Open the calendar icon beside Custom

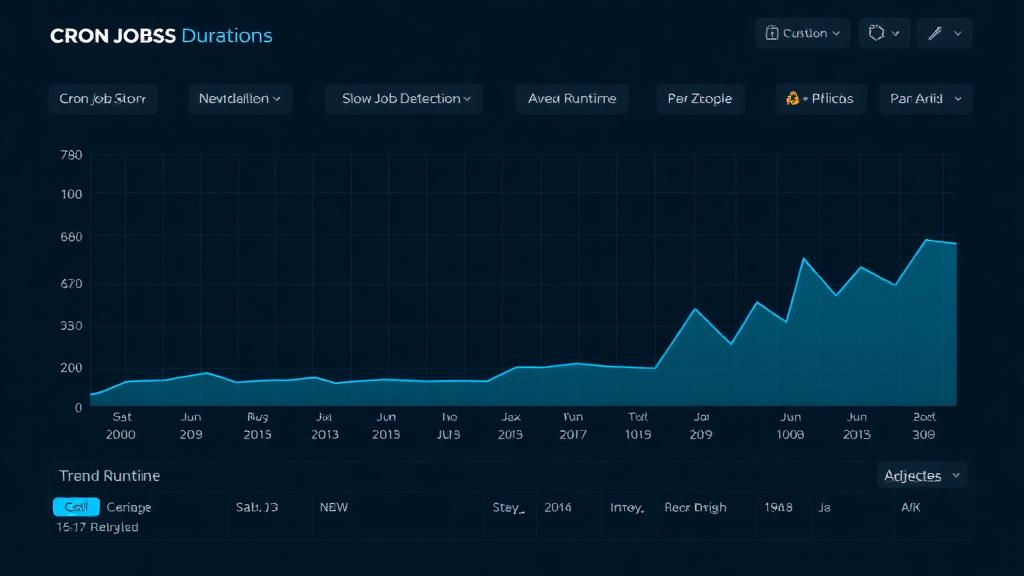(x=774, y=33)
